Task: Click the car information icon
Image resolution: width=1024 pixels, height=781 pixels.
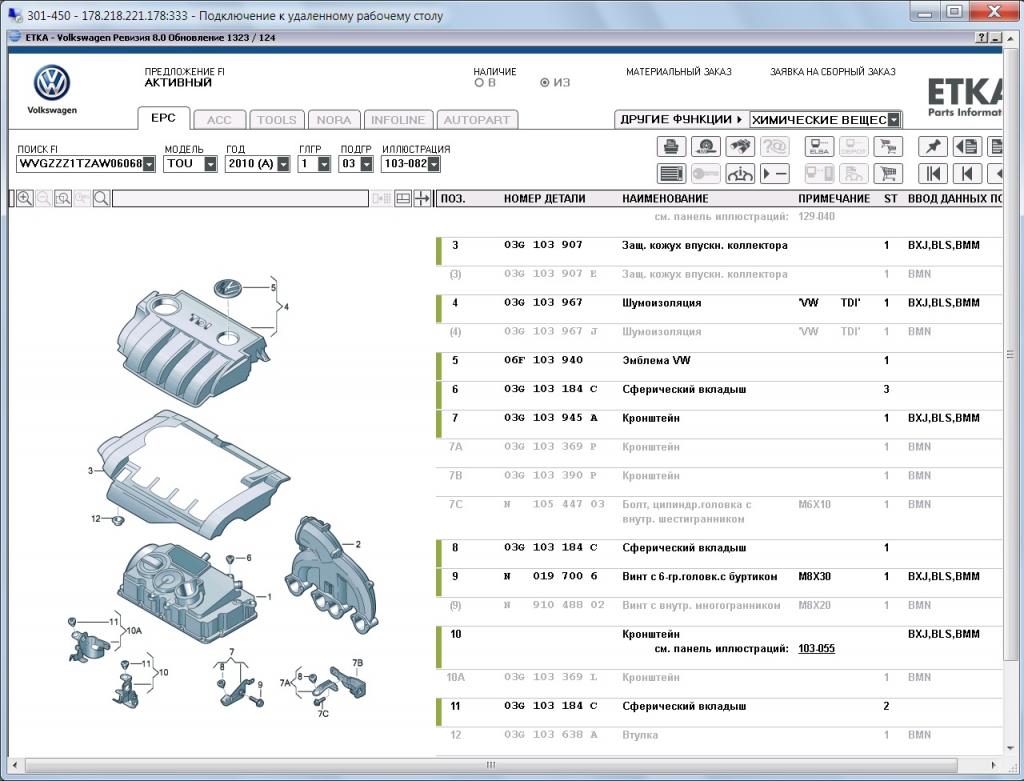Action: click(x=739, y=174)
